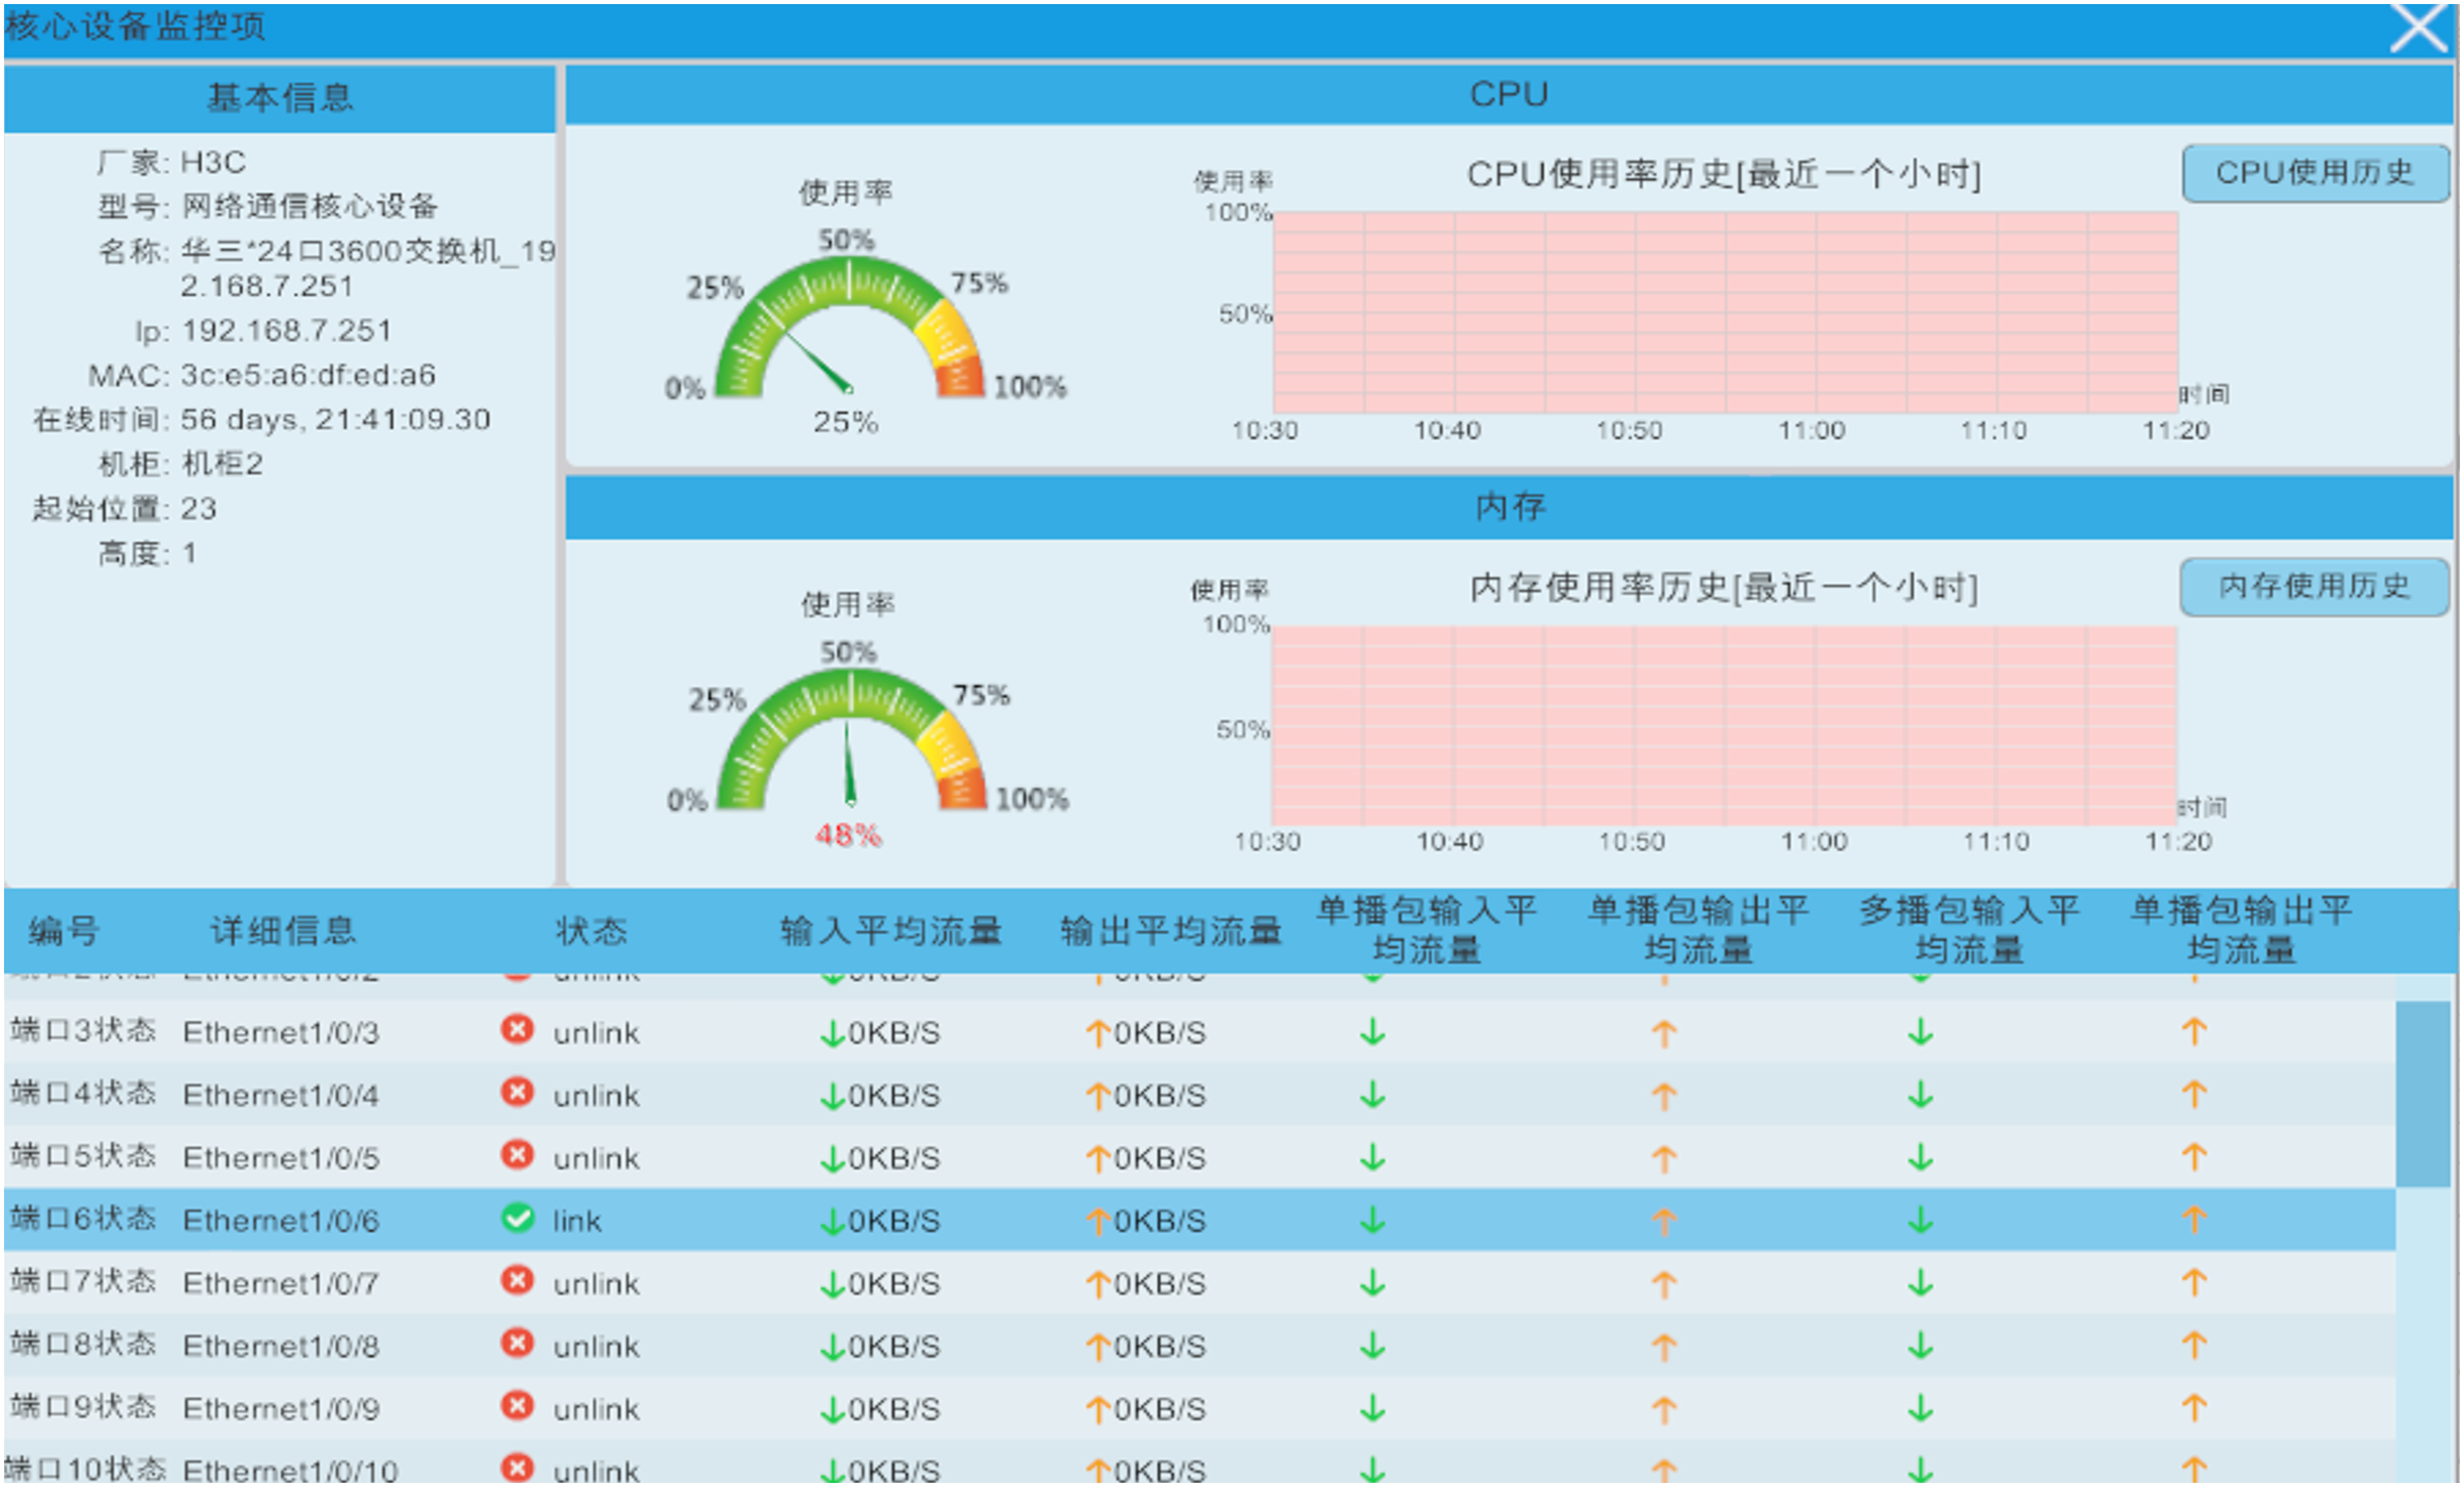
Task: Click the 多播包输入平均流量 column header
Action: click(x=1969, y=930)
